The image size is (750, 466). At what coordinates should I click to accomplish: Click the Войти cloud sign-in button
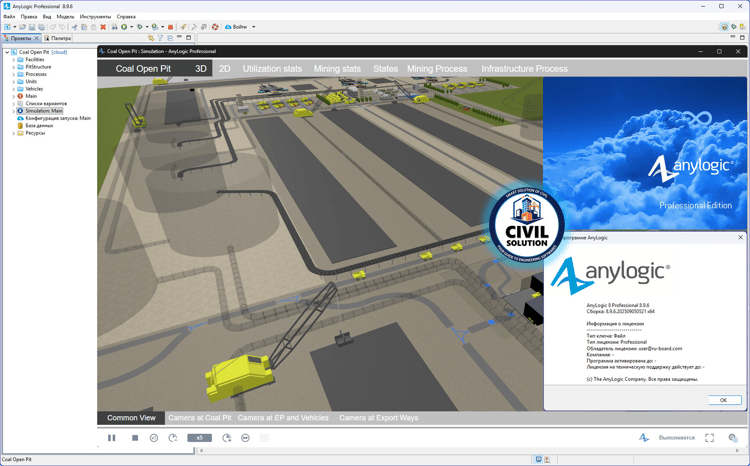pyautogui.click(x=237, y=27)
